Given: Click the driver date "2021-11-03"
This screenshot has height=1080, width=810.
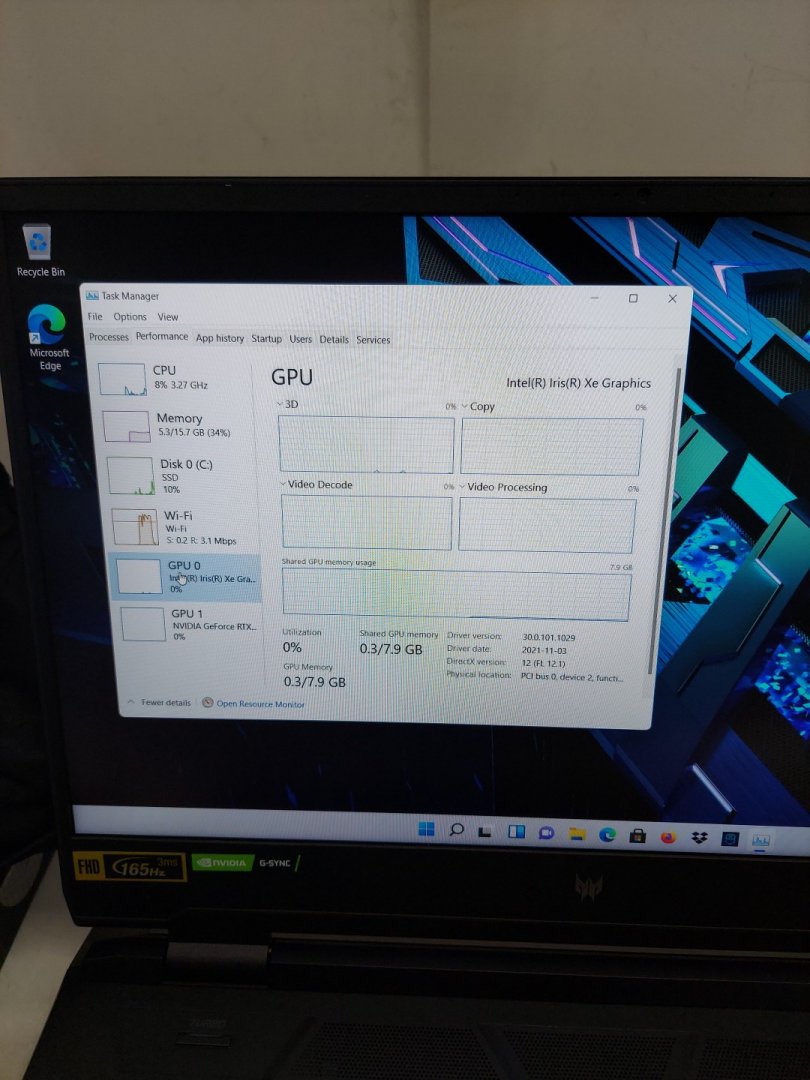Looking at the screenshot, I should pos(544,650).
